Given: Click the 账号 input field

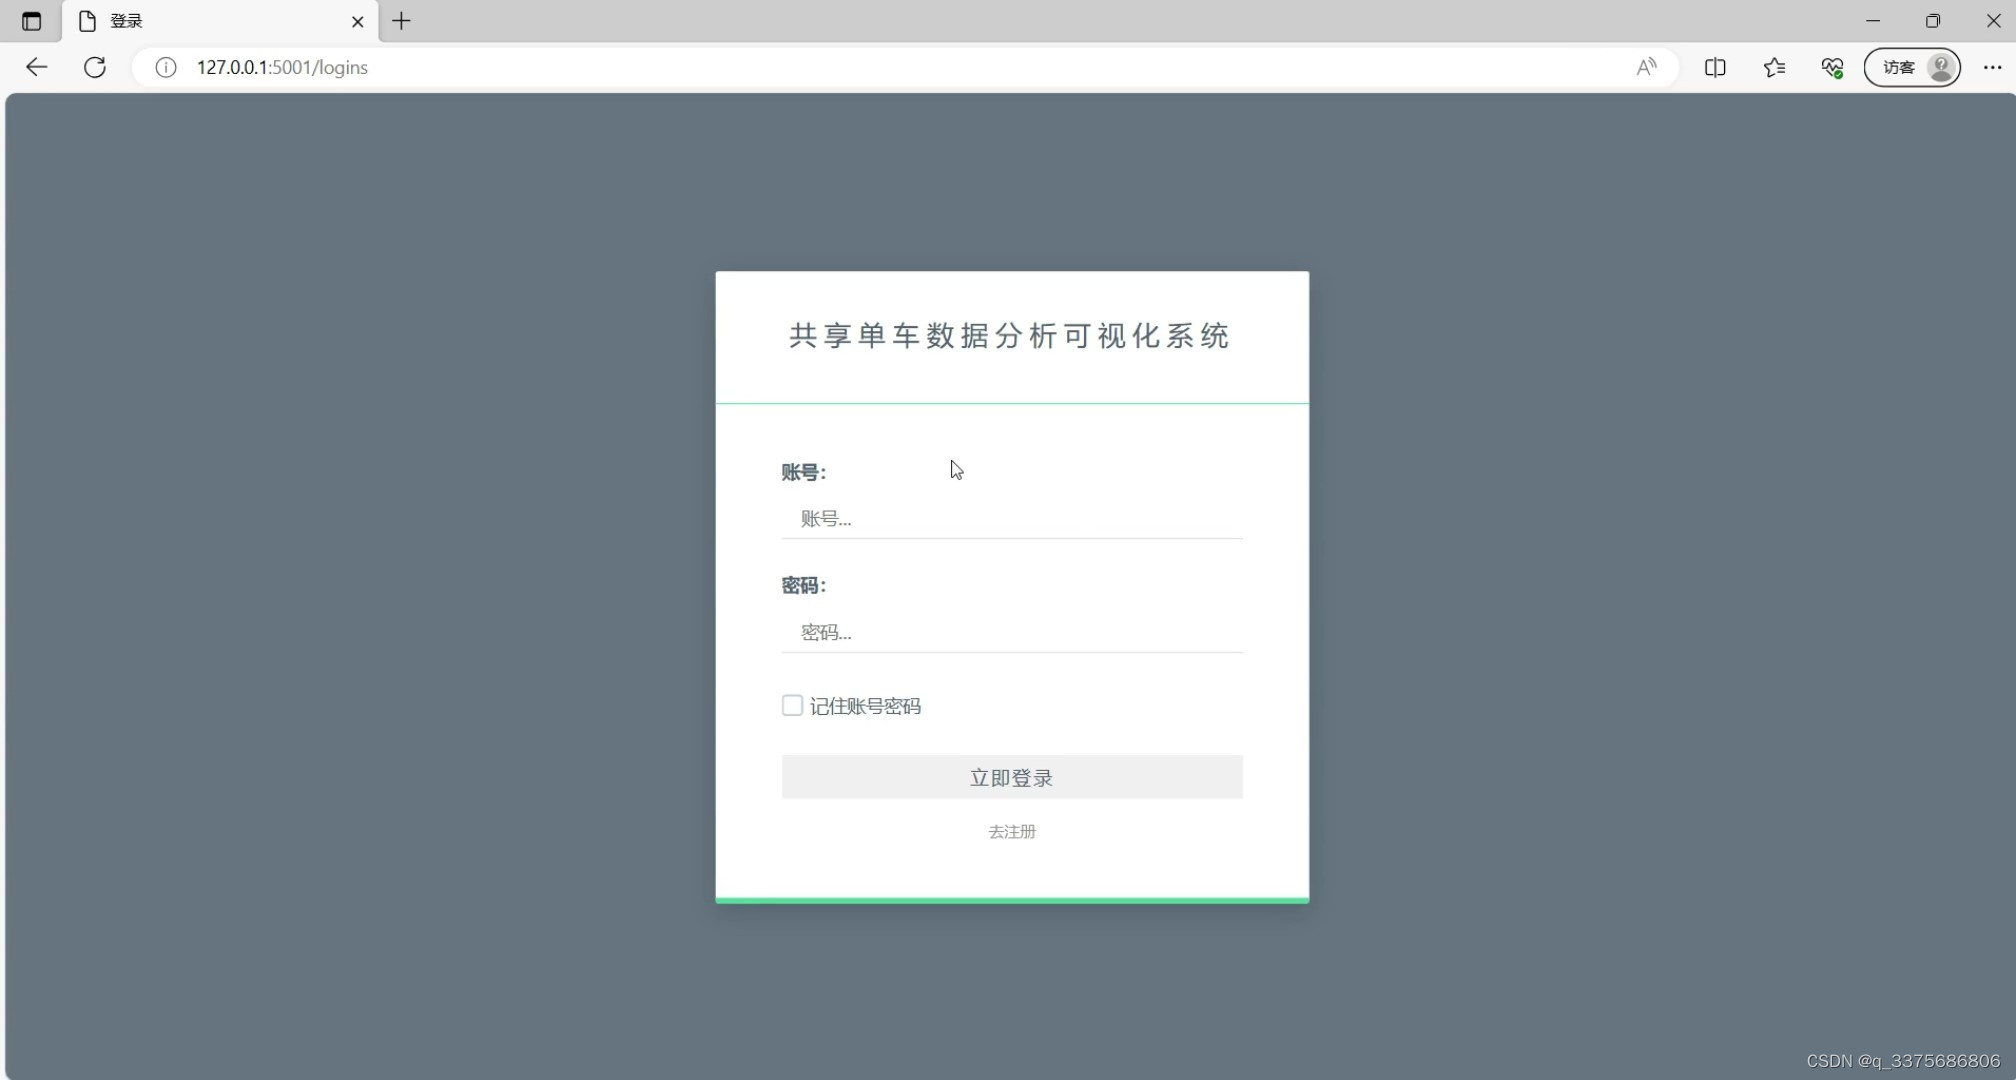Looking at the screenshot, I should [x=1011, y=518].
